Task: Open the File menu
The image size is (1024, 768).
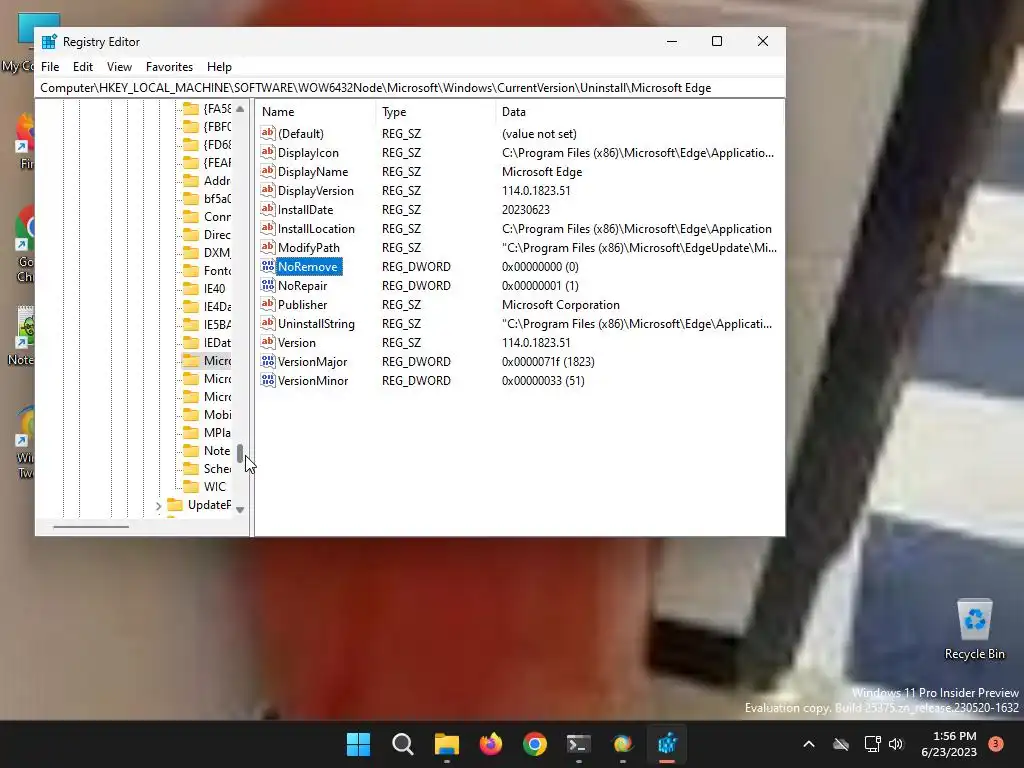Action: 50,67
